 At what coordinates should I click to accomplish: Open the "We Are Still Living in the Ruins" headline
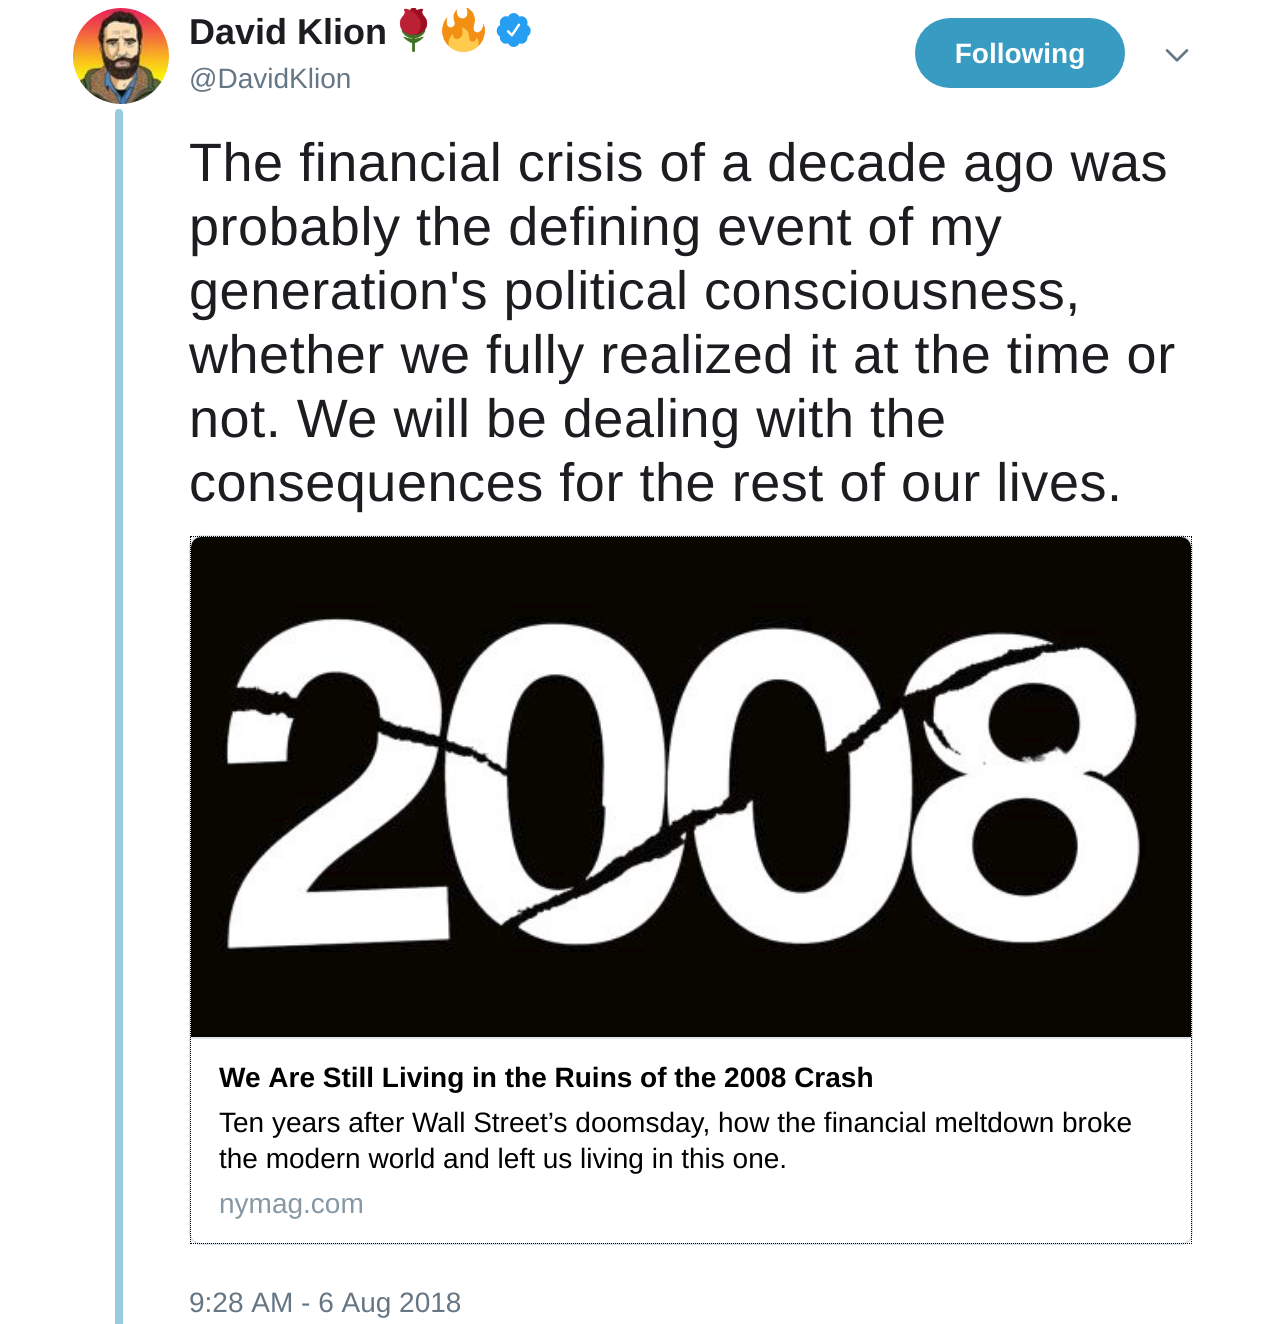tap(546, 1078)
